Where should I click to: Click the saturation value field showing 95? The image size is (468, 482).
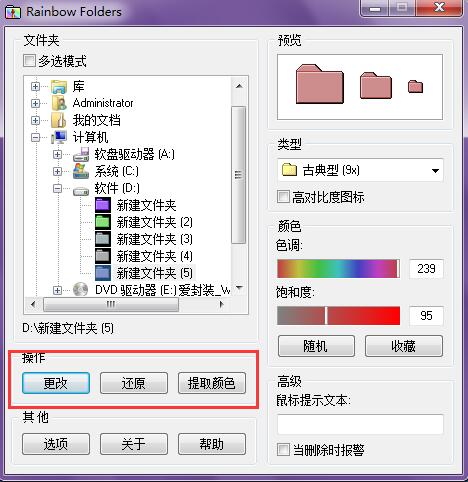pos(426,316)
